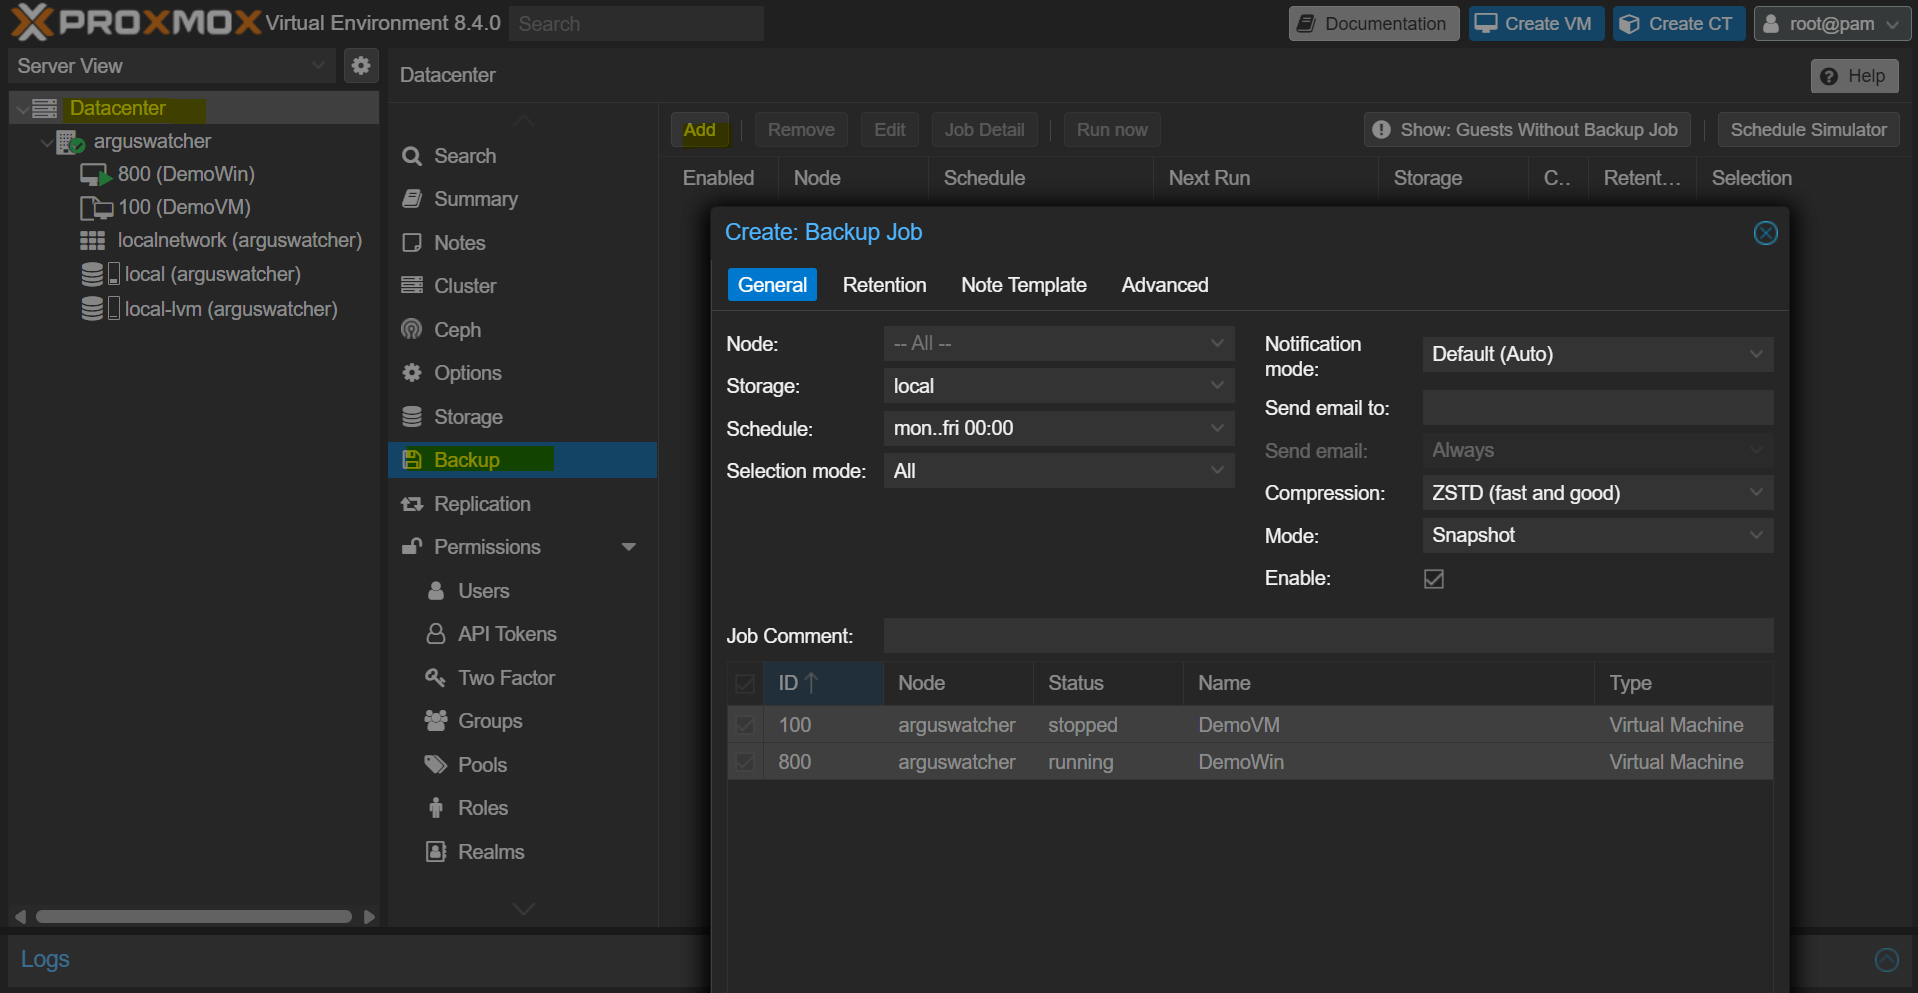Screen dimensions: 1918x993
Task: Open the Server View settings gear
Action: (361, 66)
